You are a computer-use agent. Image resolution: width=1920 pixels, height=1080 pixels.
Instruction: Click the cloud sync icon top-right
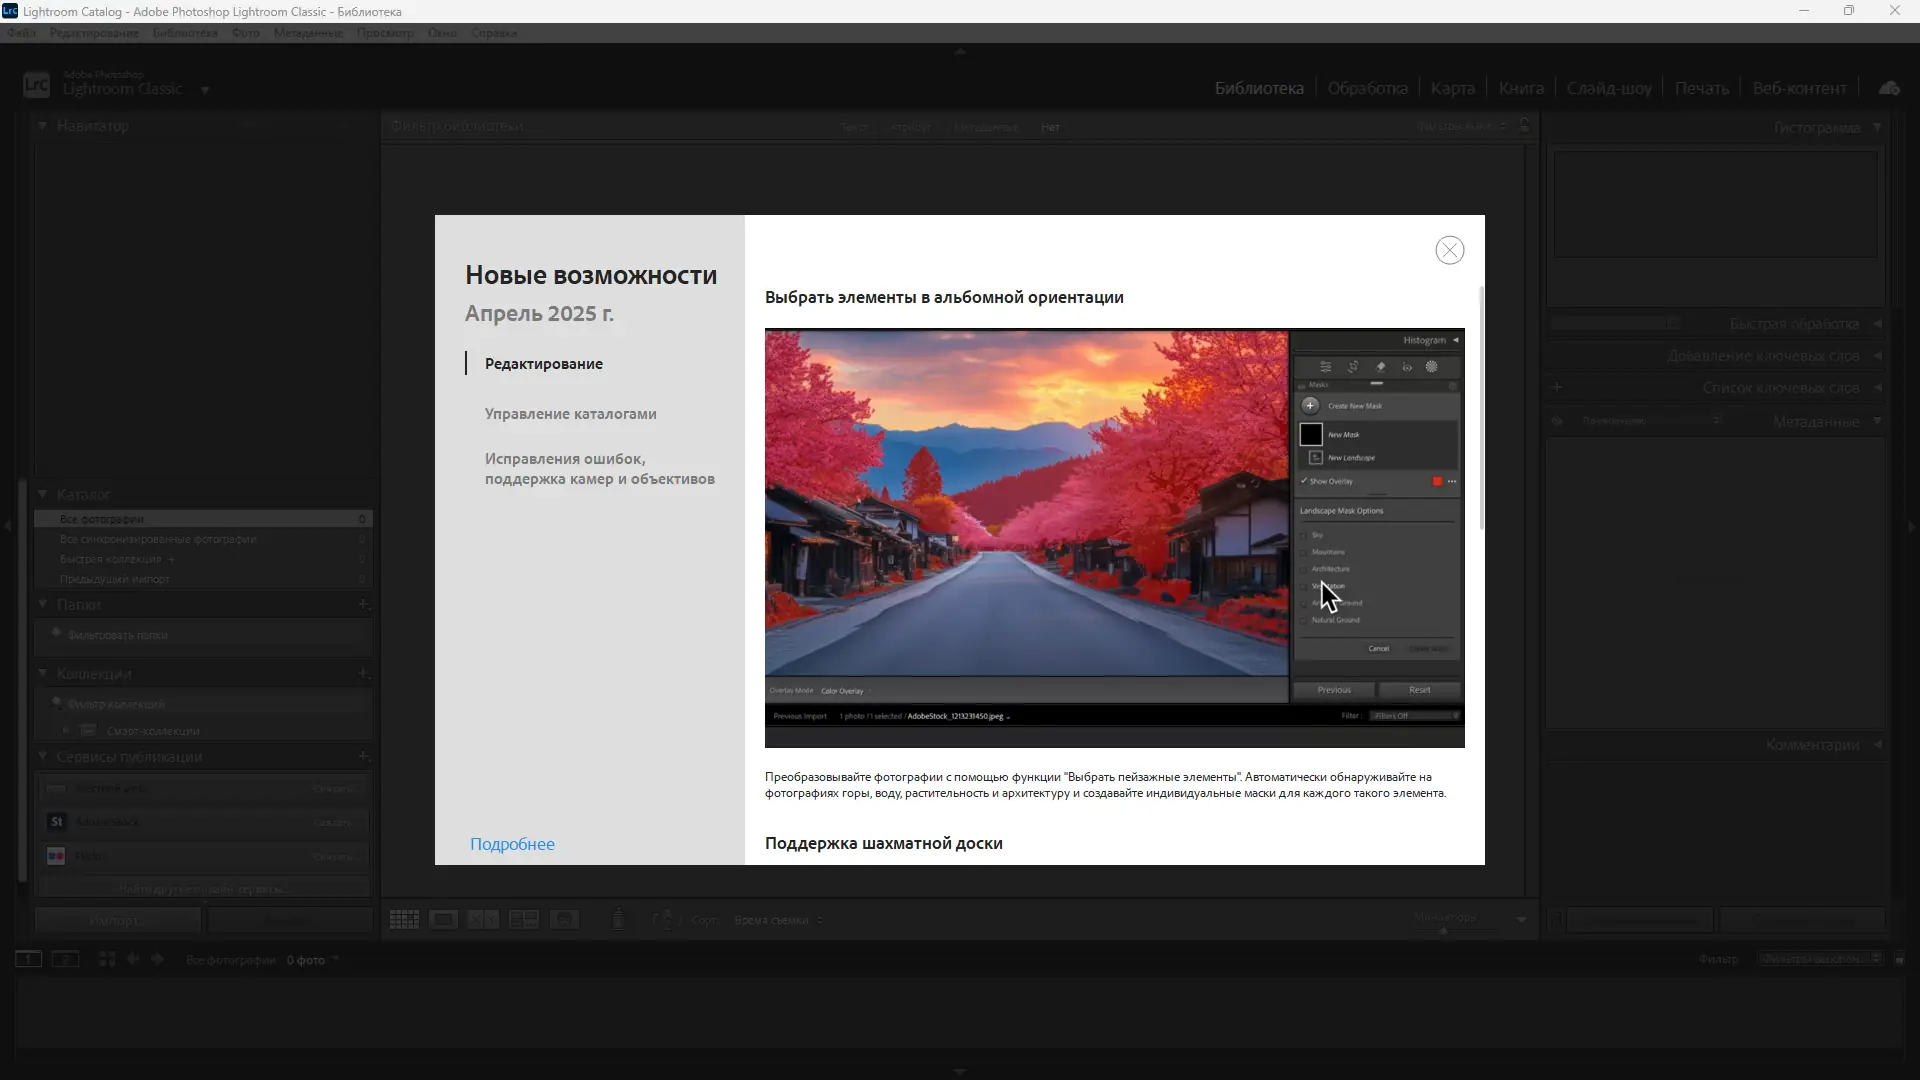click(x=1890, y=88)
